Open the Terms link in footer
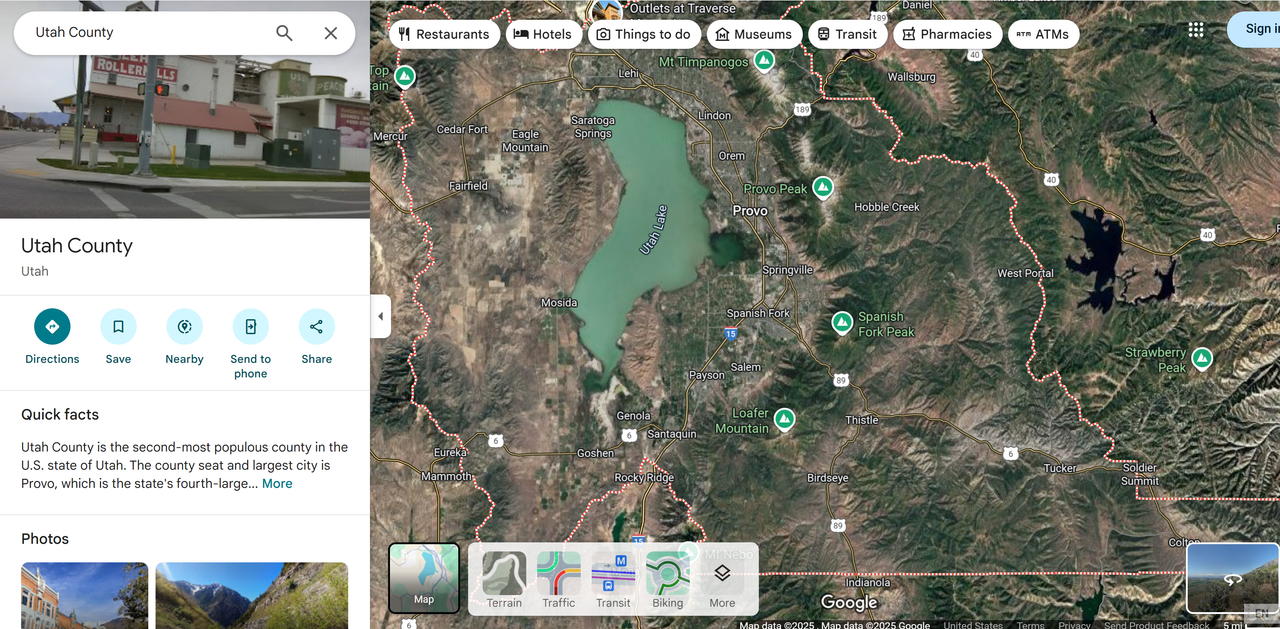Viewport: 1280px width, 629px height. pos(1031,625)
